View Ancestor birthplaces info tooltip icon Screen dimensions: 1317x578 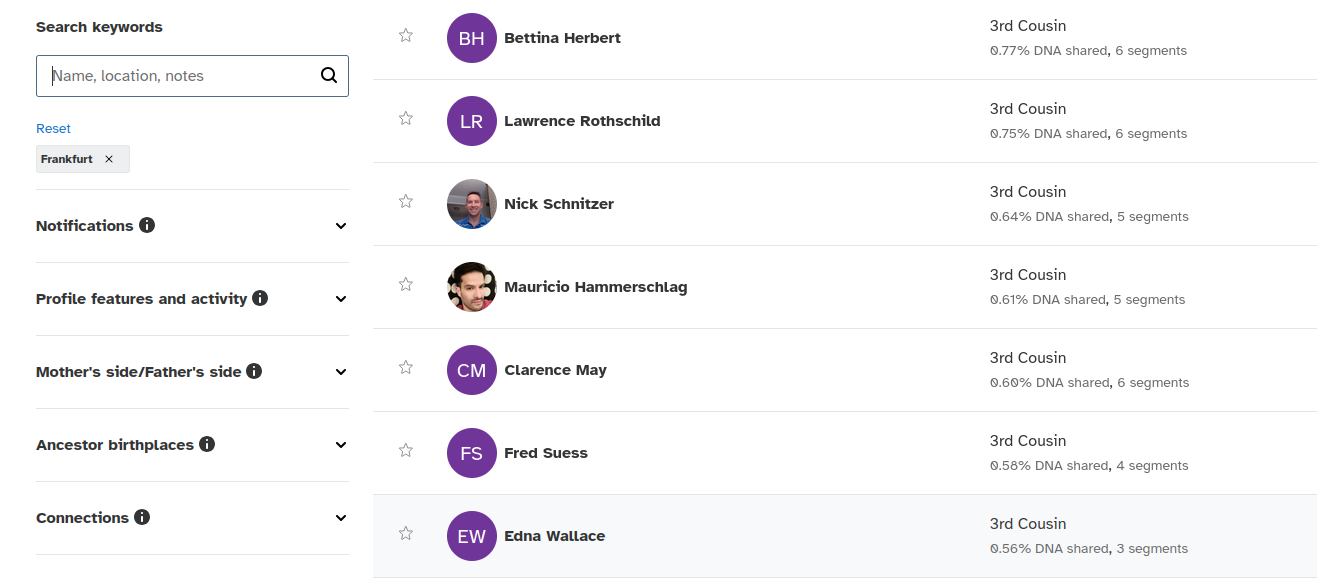pyautogui.click(x=207, y=444)
